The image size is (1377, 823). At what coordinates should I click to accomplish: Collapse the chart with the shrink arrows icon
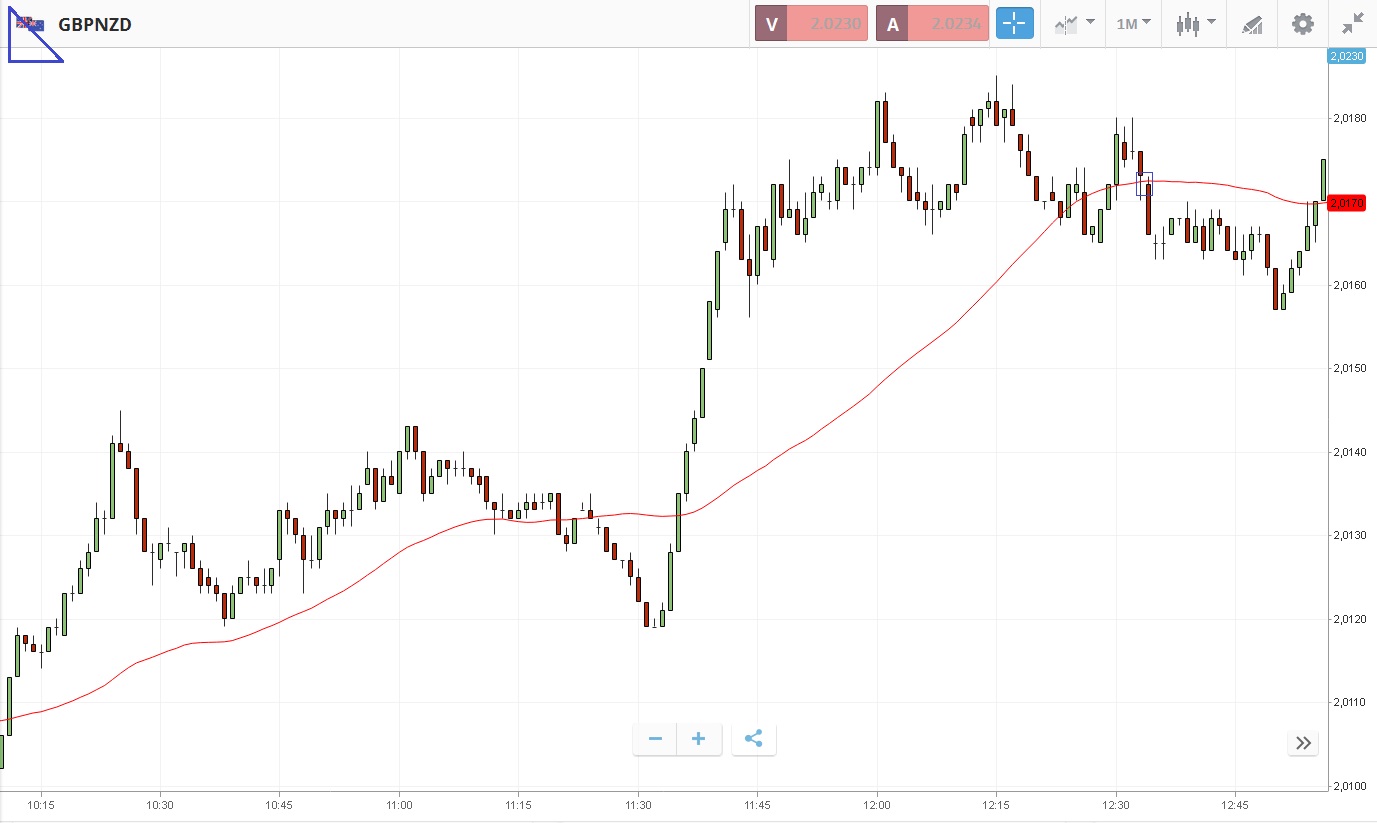[x=1352, y=23]
